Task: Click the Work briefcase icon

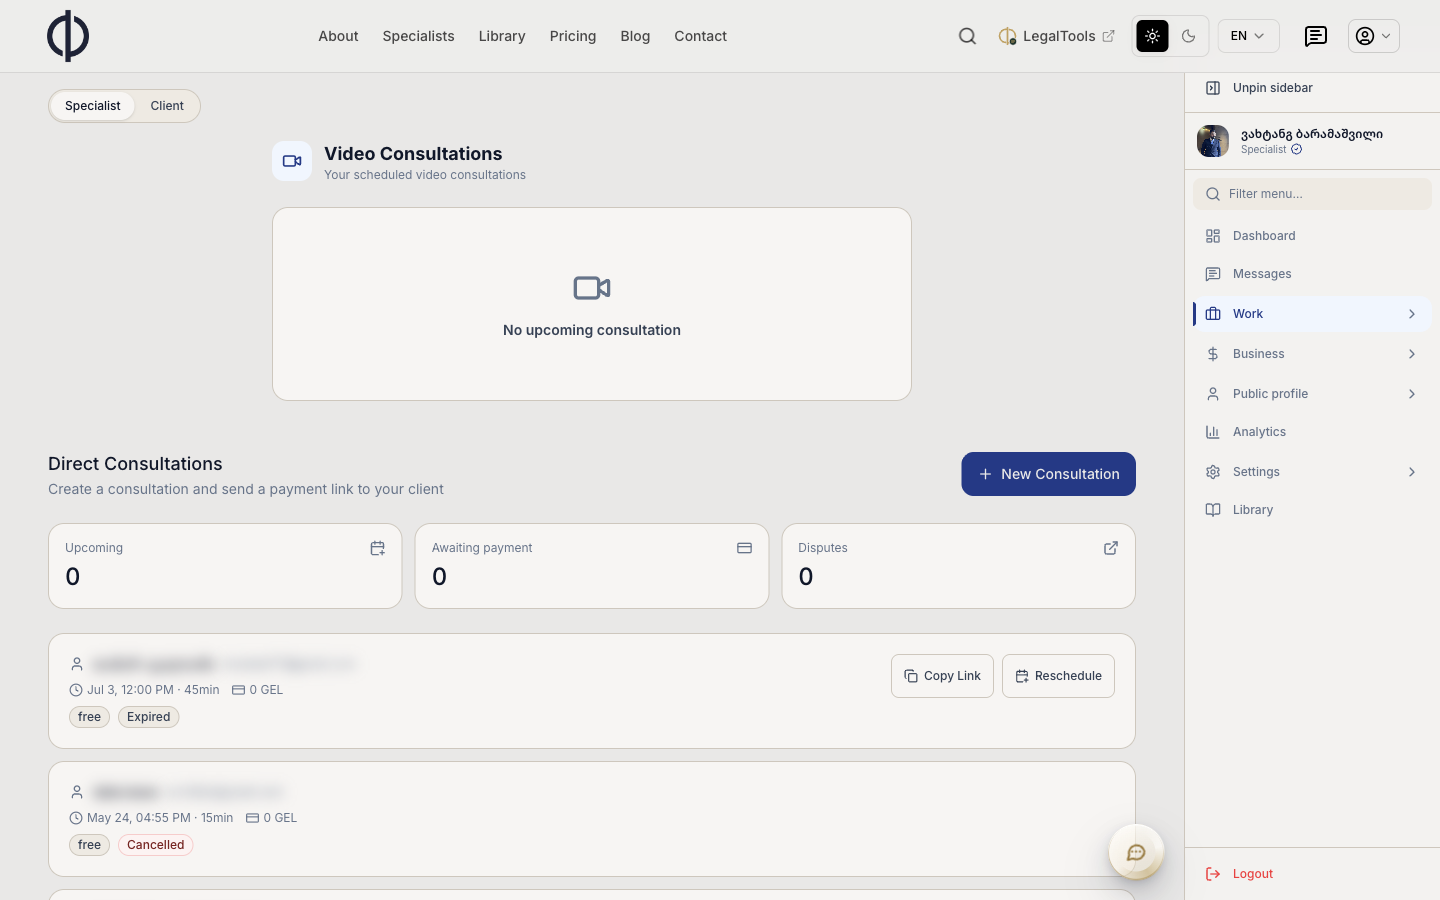Action: [x=1213, y=314]
